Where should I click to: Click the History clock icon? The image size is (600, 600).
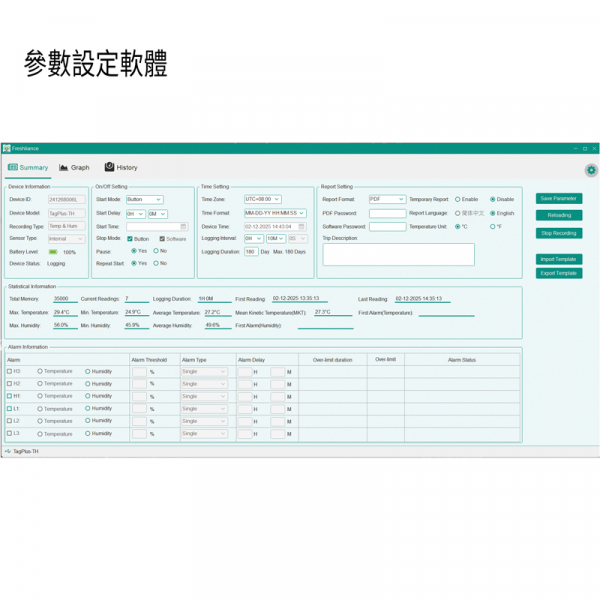110,168
